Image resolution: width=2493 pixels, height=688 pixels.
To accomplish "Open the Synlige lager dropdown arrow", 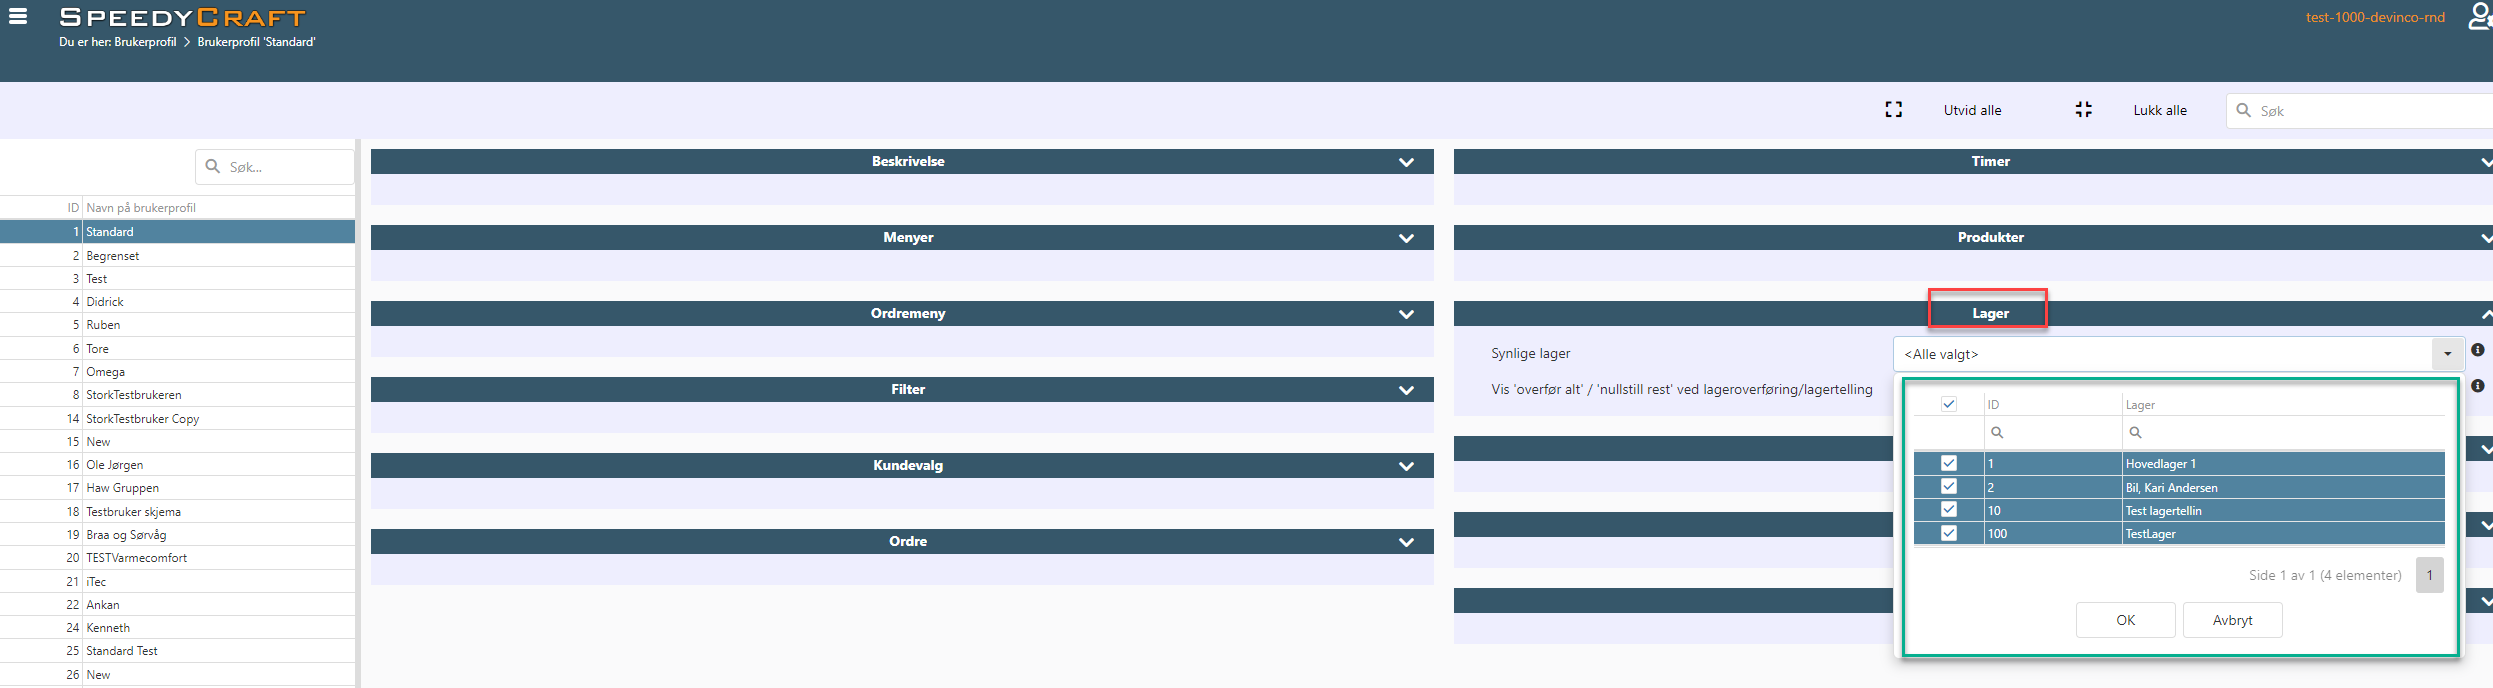I will point(2447,354).
